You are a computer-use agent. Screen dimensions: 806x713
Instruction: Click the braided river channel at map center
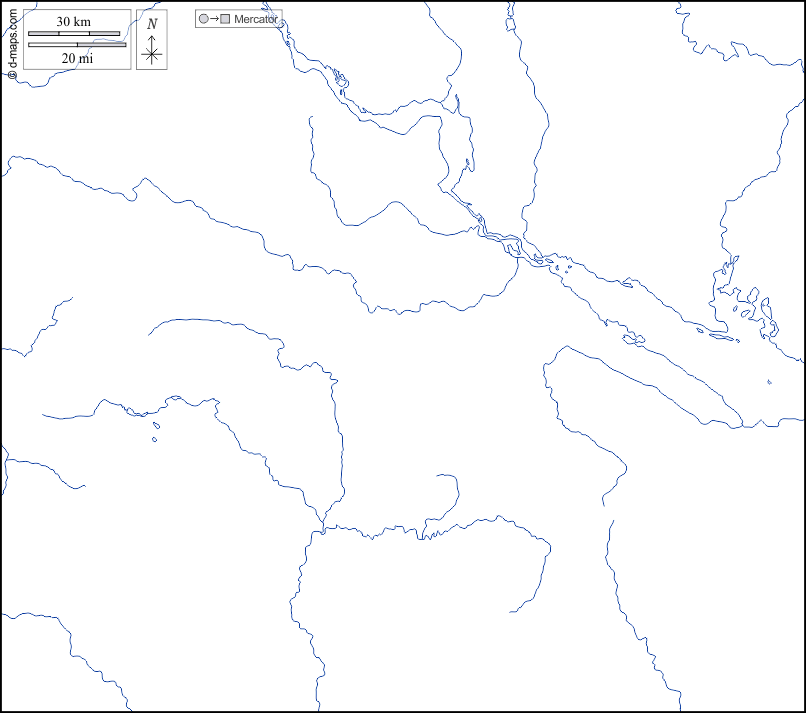[495, 238]
